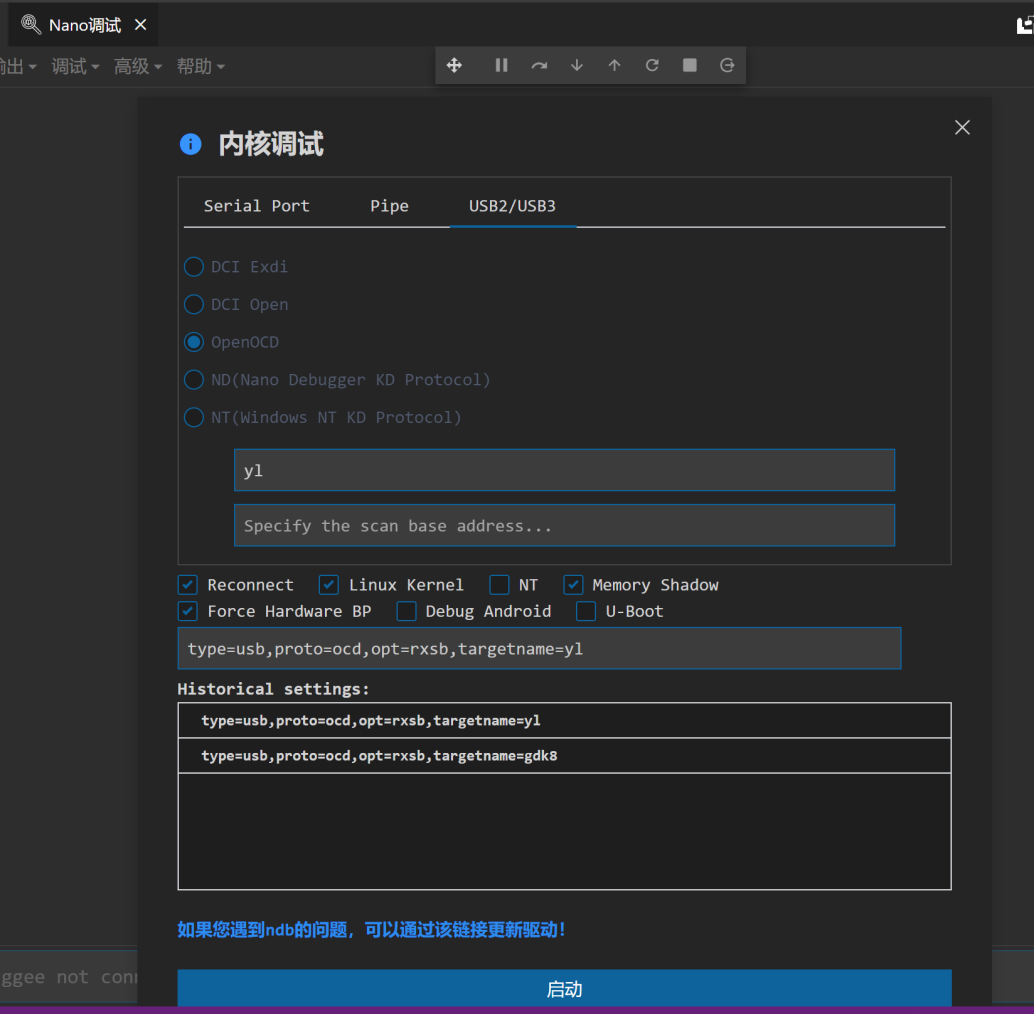Check the U-Boot checkbox
Viewport: 1034px width, 1014px height.
(x=586, y=611)
